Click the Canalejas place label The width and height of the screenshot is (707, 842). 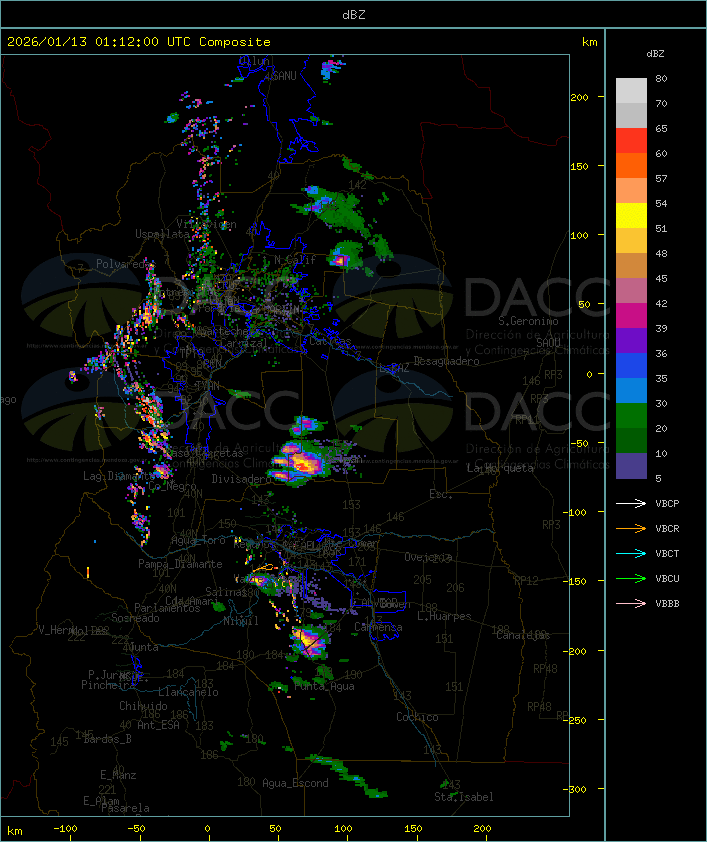[x=523, y=635]
